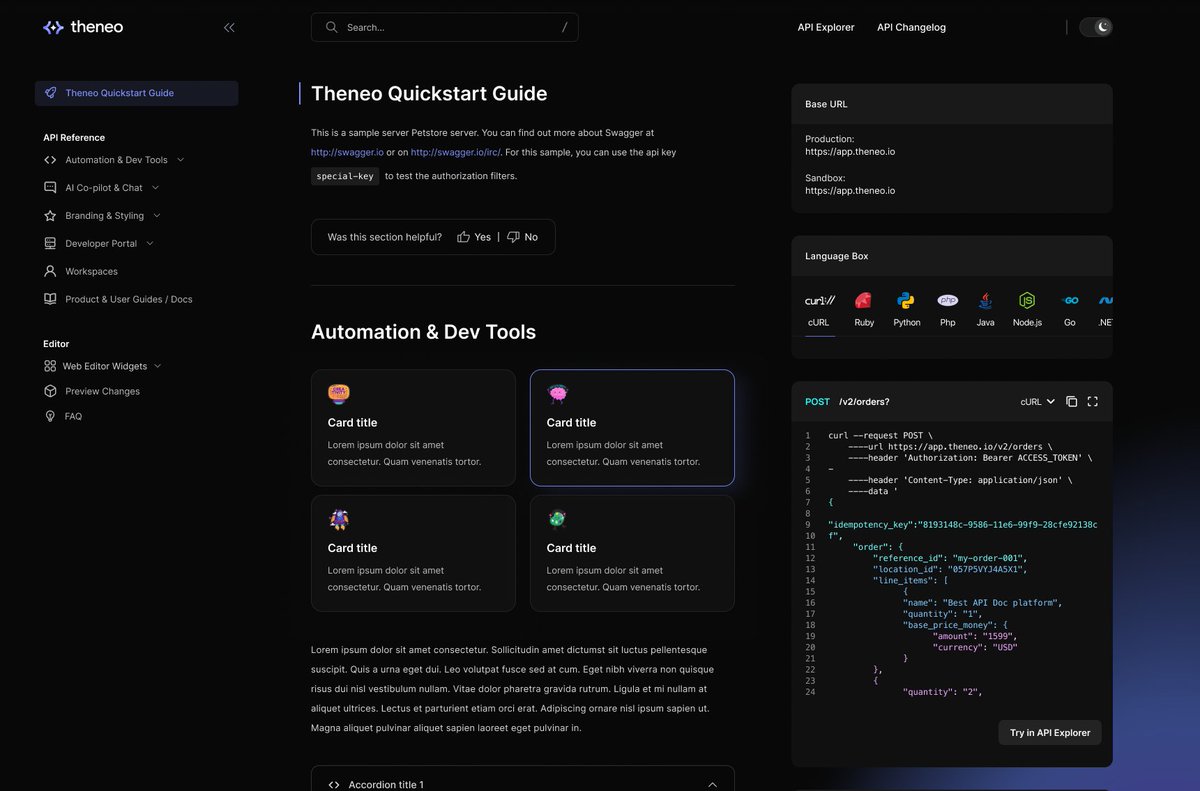
Task: Open FAQ sidebar link
Action: tap(73, 416)
